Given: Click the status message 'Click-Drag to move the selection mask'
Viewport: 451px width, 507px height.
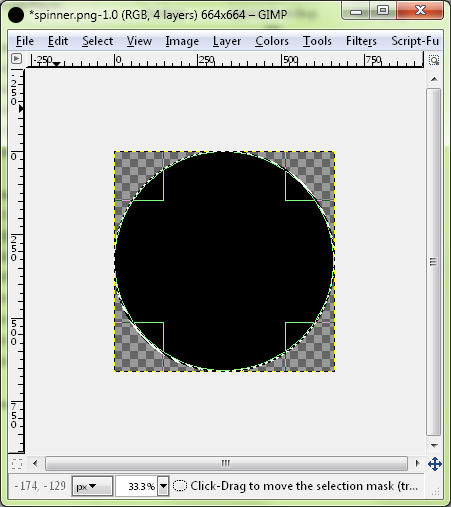Looking at the screenshot, I should tap(304, 486).
